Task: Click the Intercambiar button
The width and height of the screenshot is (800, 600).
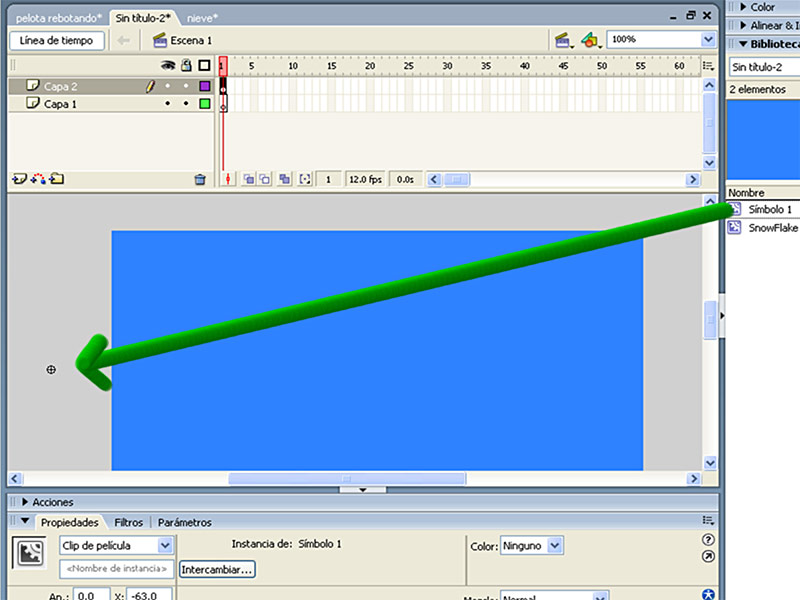Action: click(217, 569)
